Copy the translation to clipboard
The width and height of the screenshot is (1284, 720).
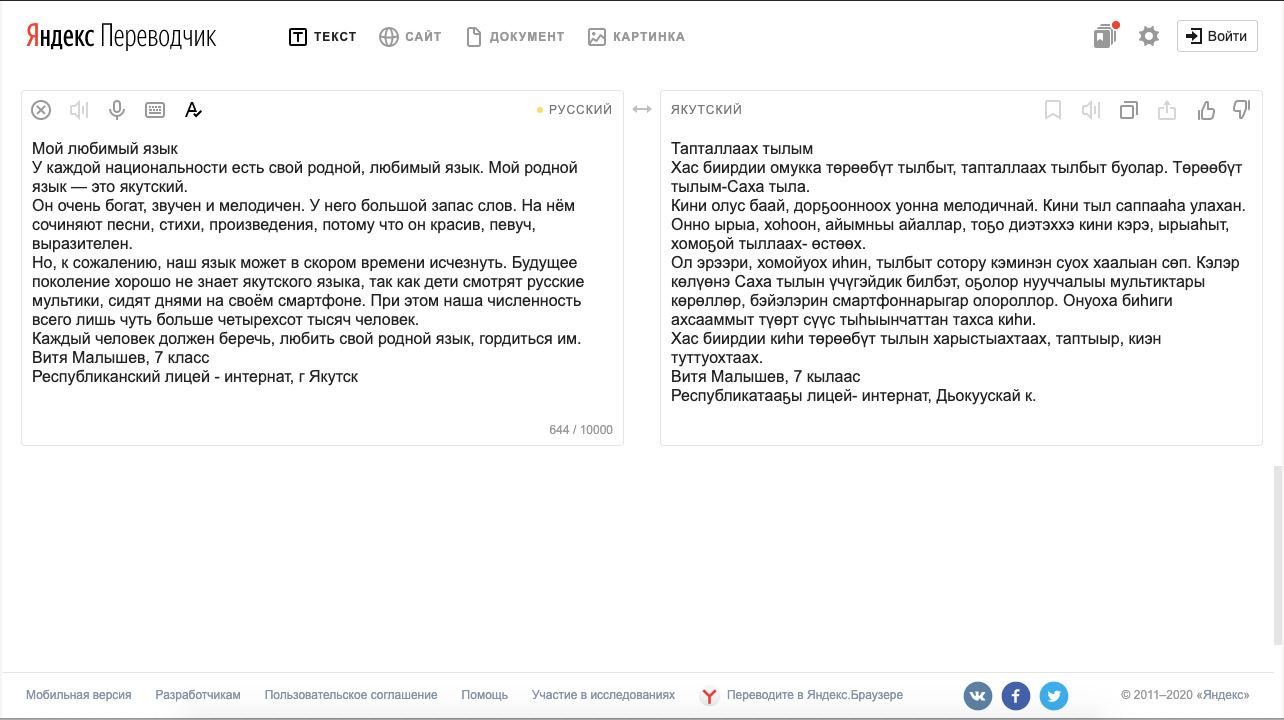[1129, 110]
